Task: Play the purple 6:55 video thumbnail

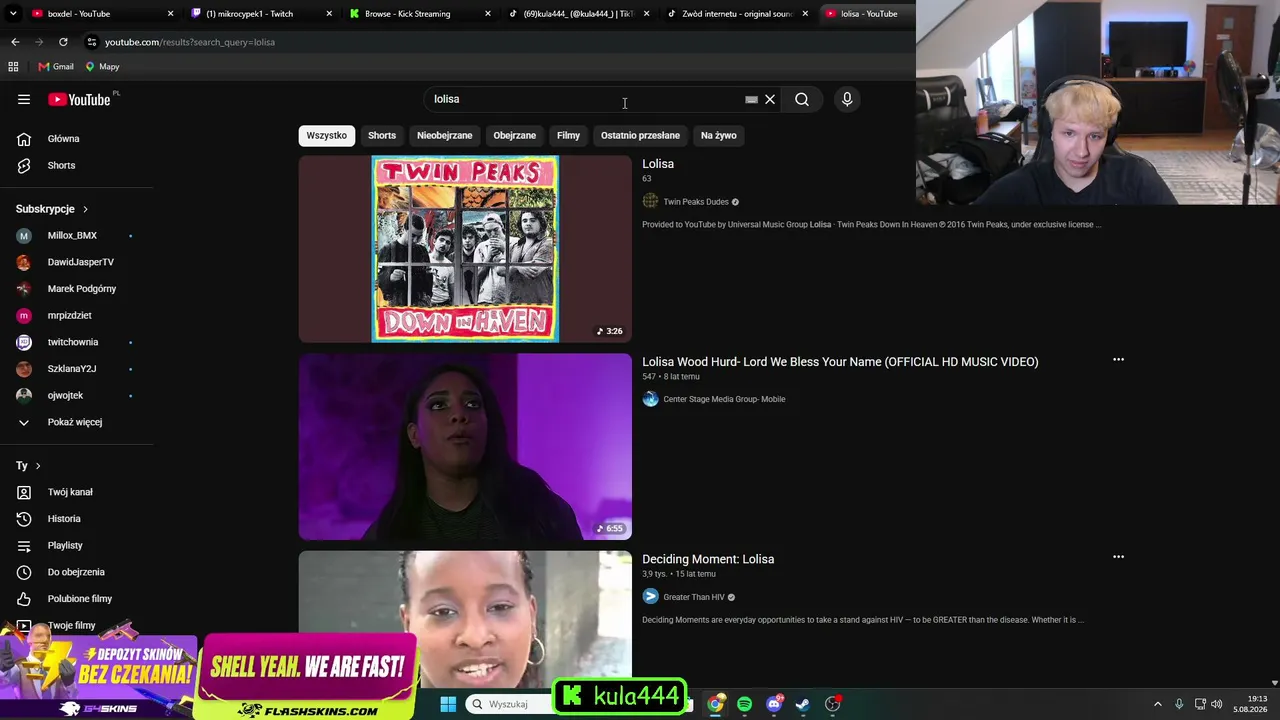Action: pos(465,446)
